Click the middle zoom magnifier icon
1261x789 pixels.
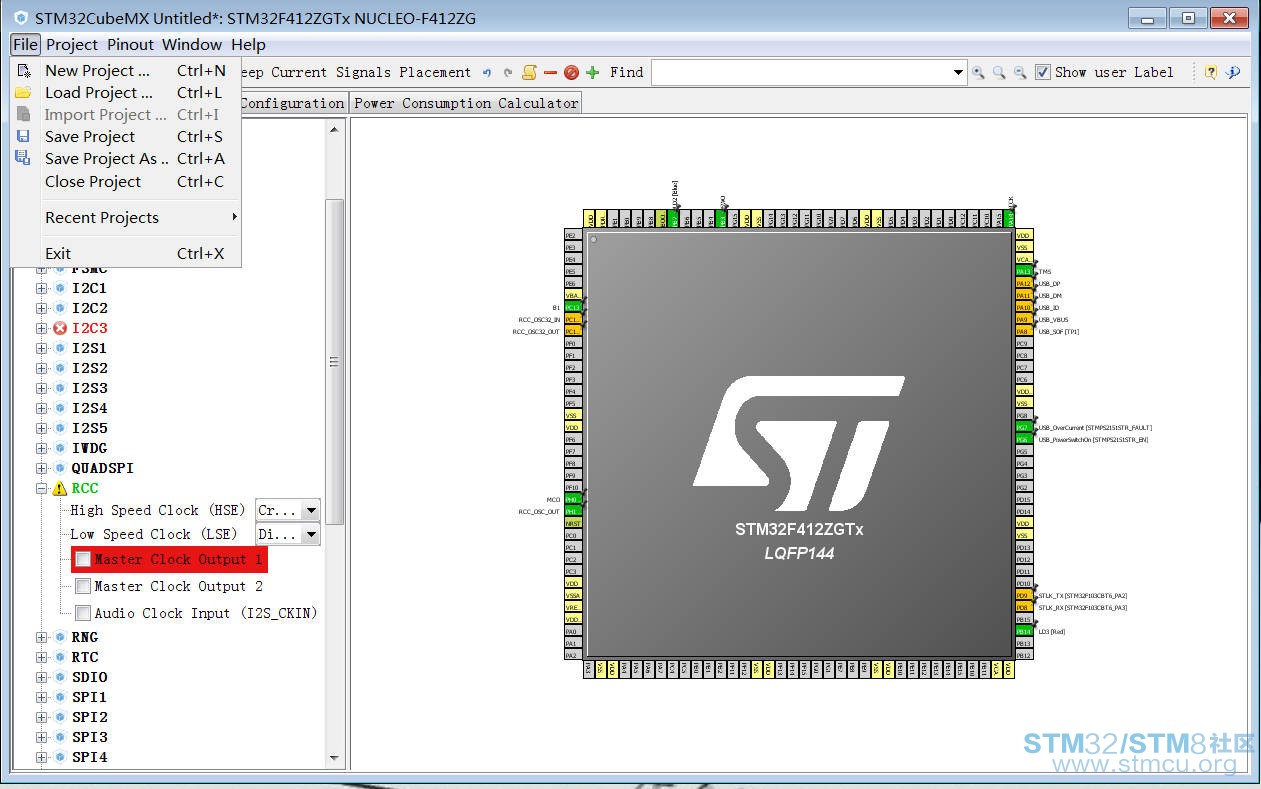(x=999, y=72)
